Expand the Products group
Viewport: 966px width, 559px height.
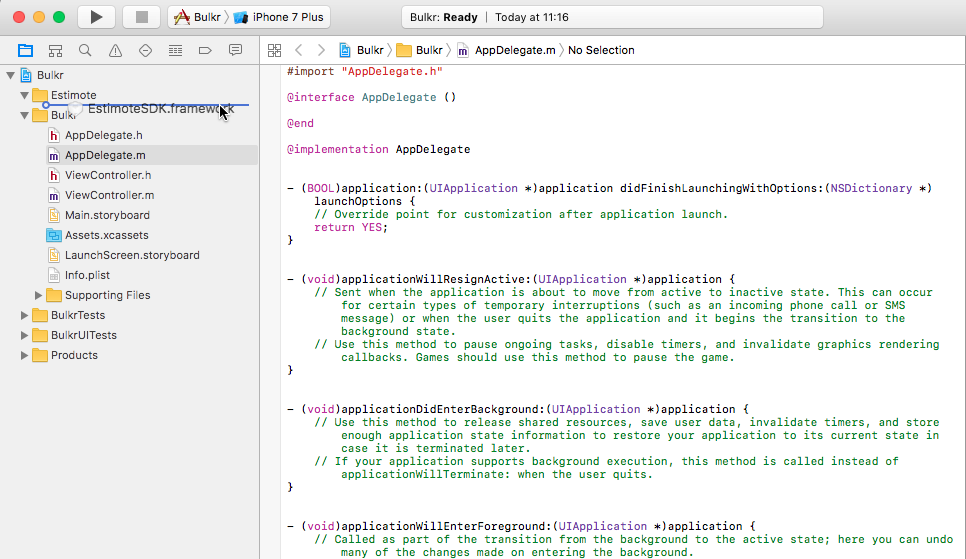pyautogui.click(x=24, y=356)
